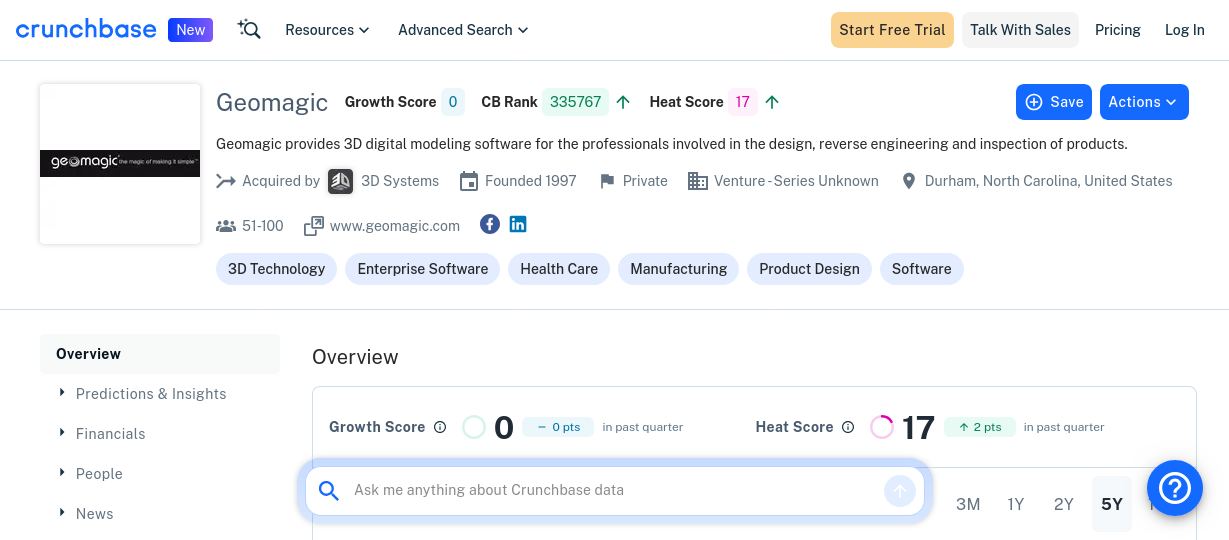Open Durham, North Carolina location link
This screenshot has height=540, width=1229.
point(1048,181)
